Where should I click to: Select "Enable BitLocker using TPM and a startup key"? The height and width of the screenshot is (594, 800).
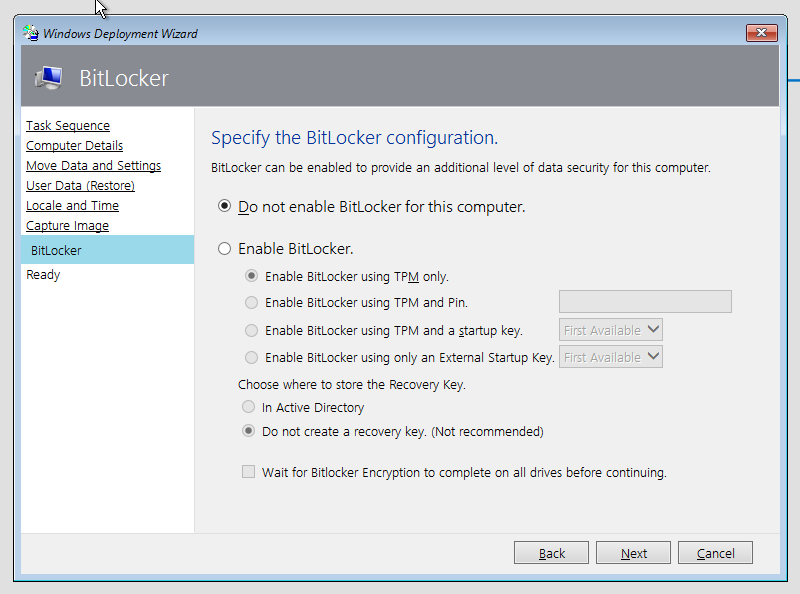click(x=252, y=330)
